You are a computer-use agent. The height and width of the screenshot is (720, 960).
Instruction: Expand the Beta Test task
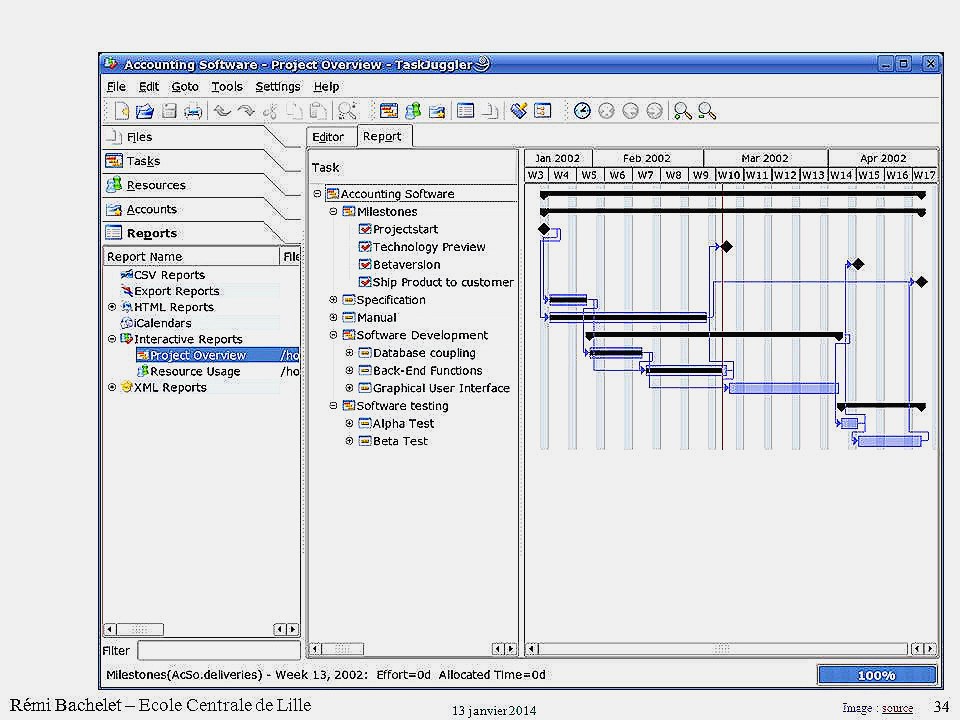349,441
